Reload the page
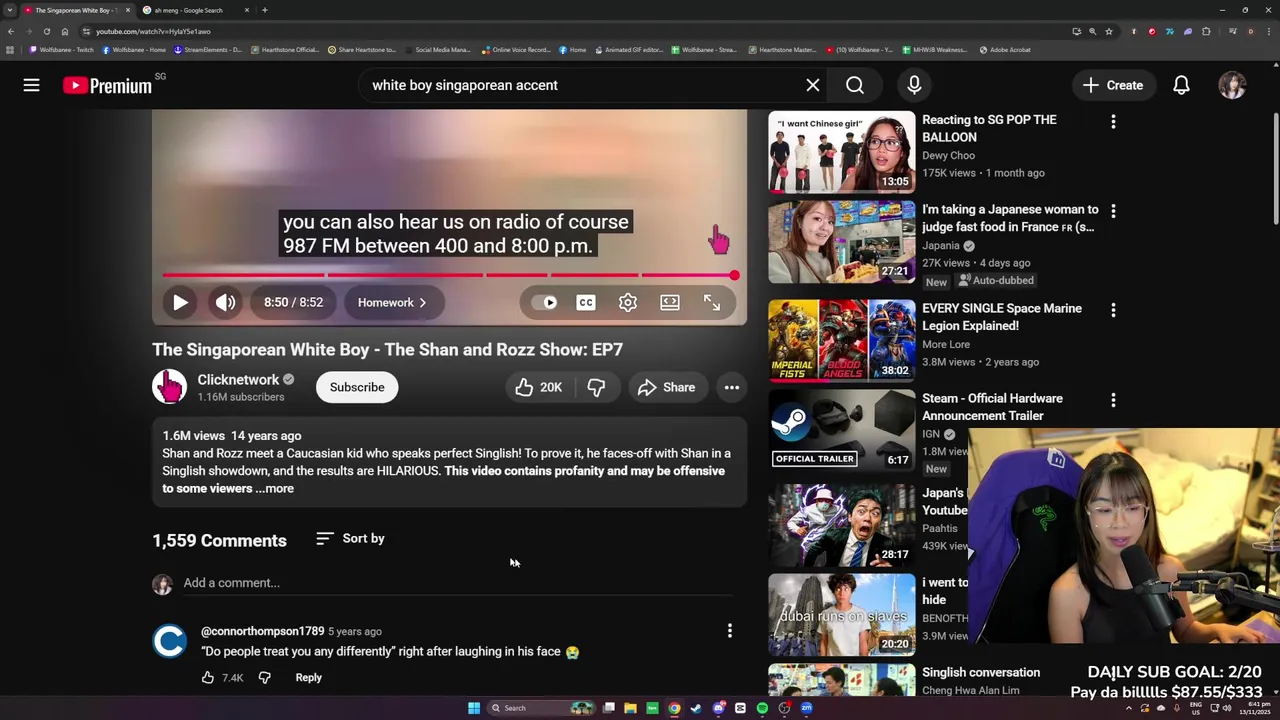Image resolution: width=1280 pixels, height=720 pixels. 46,31
